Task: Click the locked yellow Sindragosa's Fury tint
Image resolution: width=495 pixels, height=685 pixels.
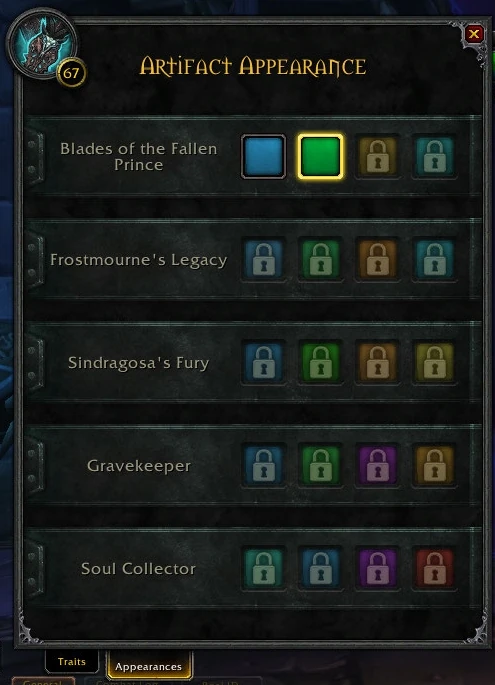Action: click(x=434, y=363)
